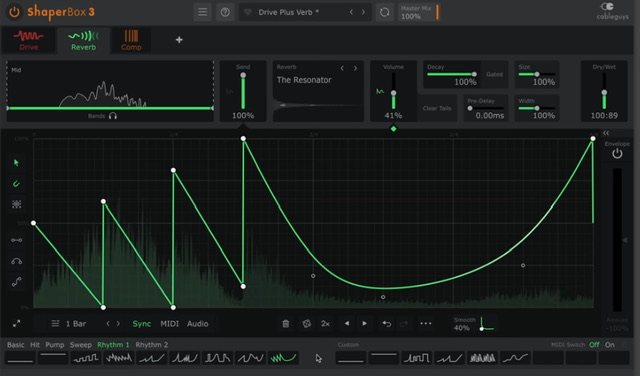Open the Basic wave category
The image size is (640, 376).
[x=16, y=345]
